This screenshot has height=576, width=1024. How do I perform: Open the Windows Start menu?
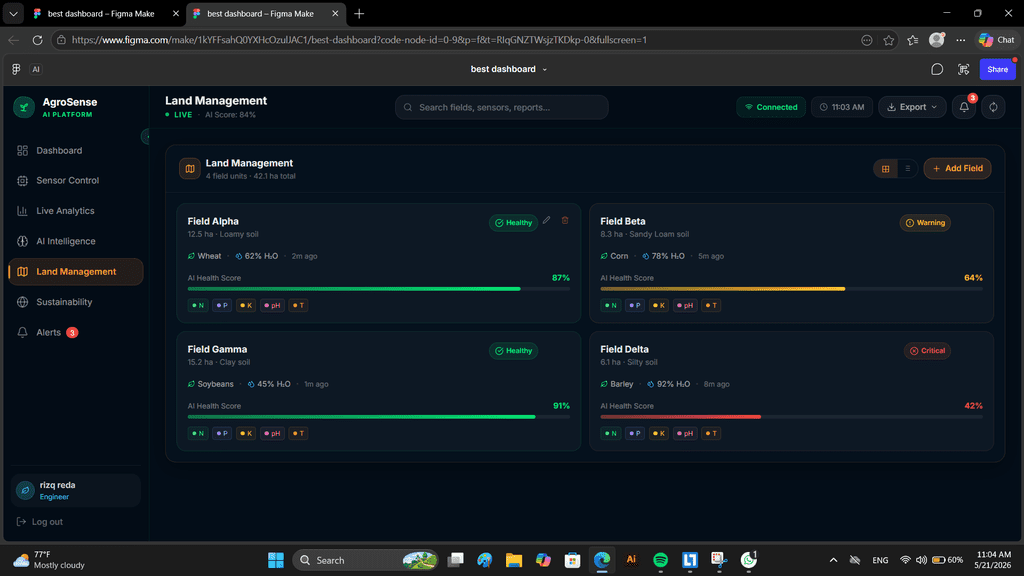pyautogui.click(x=276, y=560)
